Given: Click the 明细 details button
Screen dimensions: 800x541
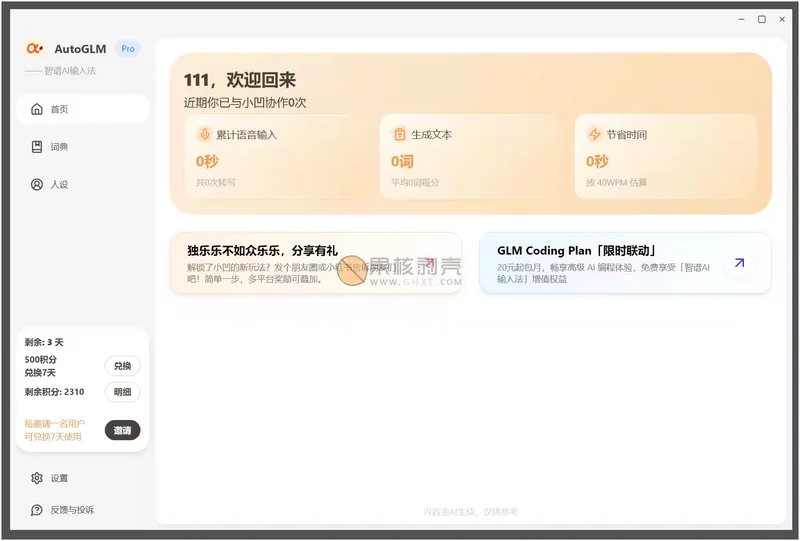Looking at the screenshot, I should tap(122, 392).
